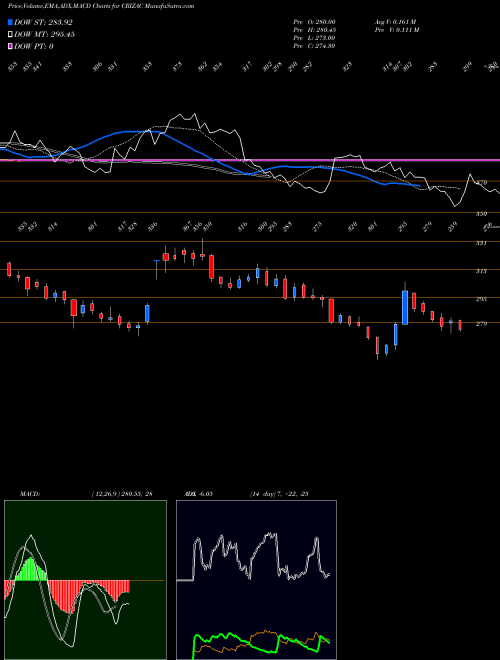Viewport: 500px width, 660px height.
Task: Open the MACD indicator chart panel
Action: pos(85,580)
